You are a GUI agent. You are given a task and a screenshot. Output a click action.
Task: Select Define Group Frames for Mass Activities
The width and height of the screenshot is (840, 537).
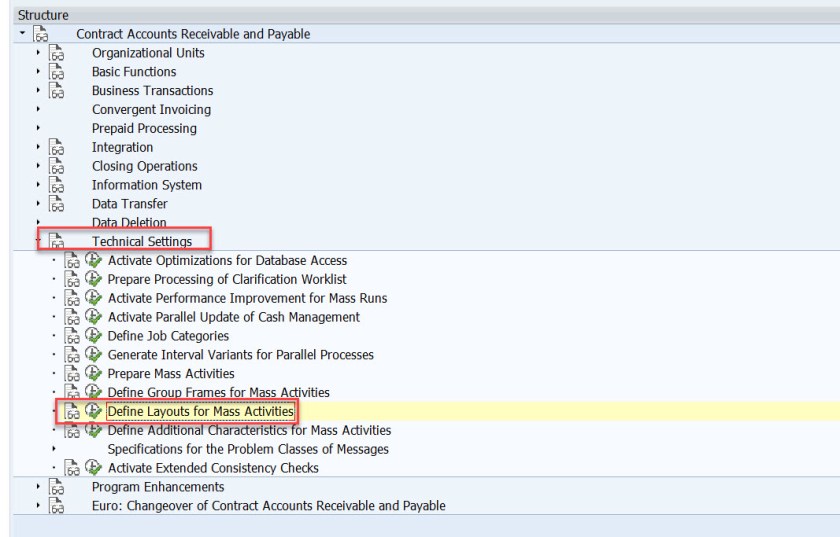[218, 392]
